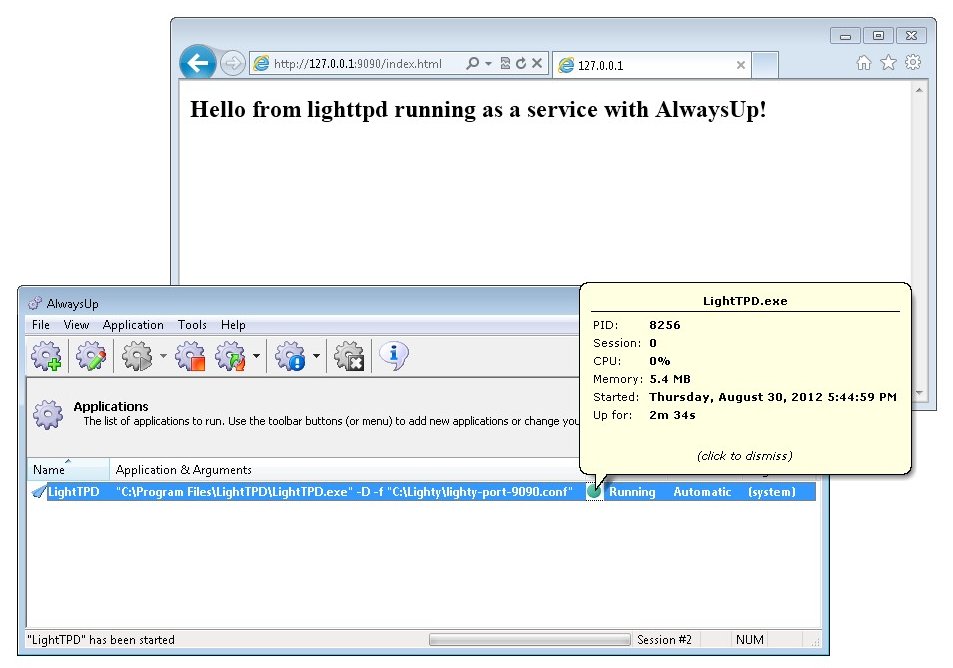The height and width of the screenshot is (668, 953).
Task: Click the browser Forward arrow button
Action: click(x=232, y=63)
